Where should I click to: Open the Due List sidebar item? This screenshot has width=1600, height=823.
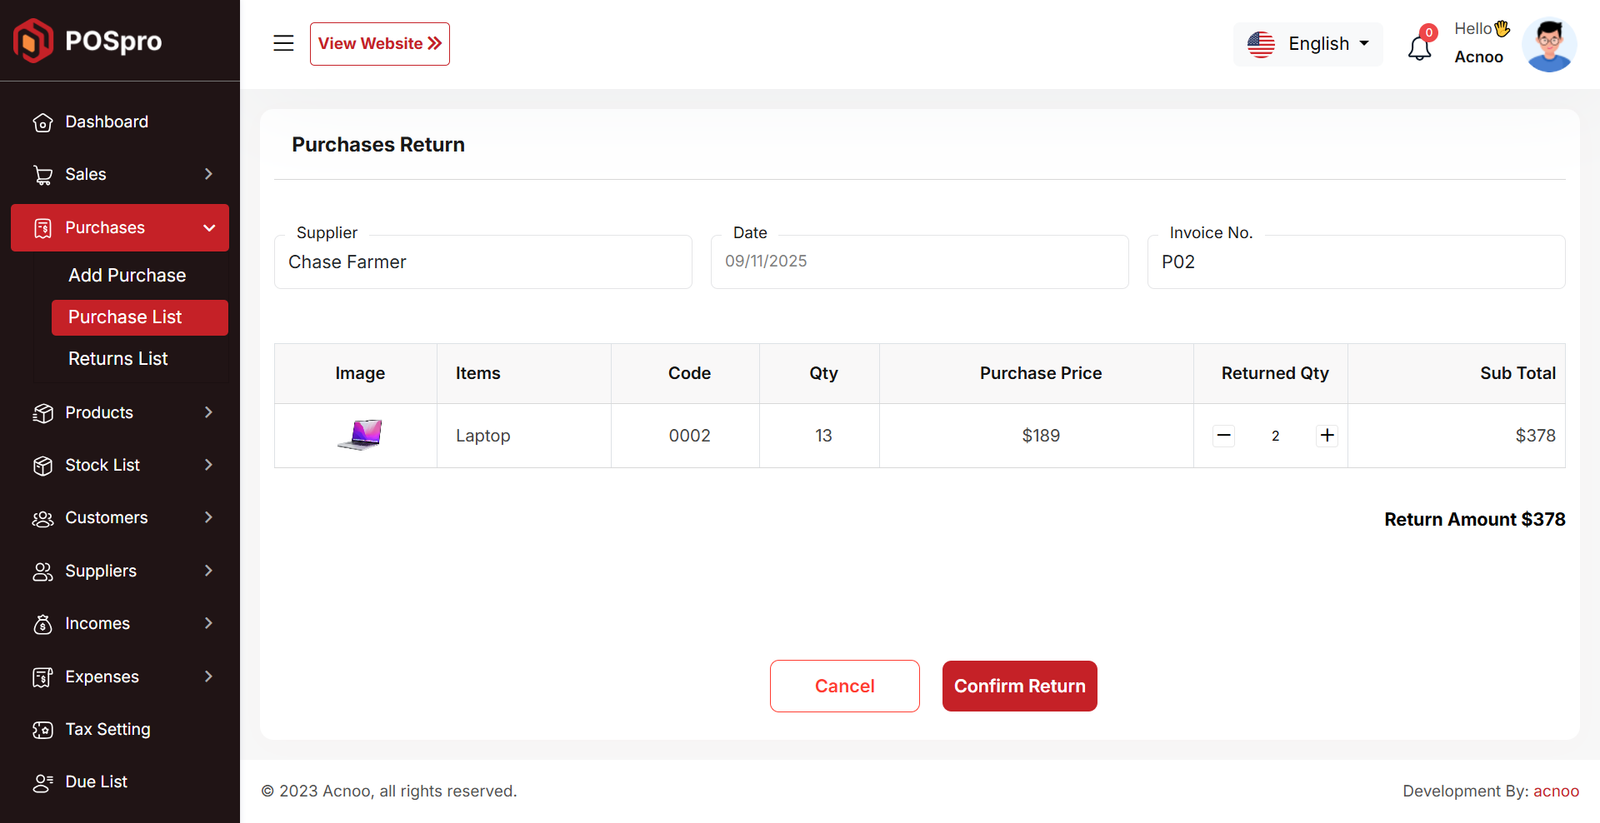[x=96, y=782]
